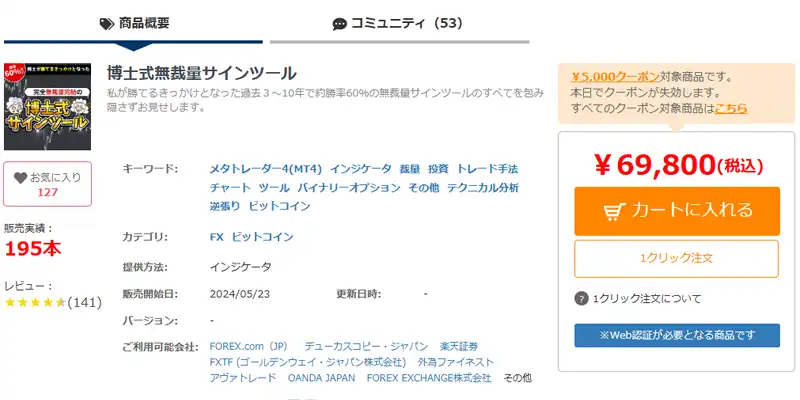Click the speech bubble icon beside コミュニティ

tap(339, 24)
